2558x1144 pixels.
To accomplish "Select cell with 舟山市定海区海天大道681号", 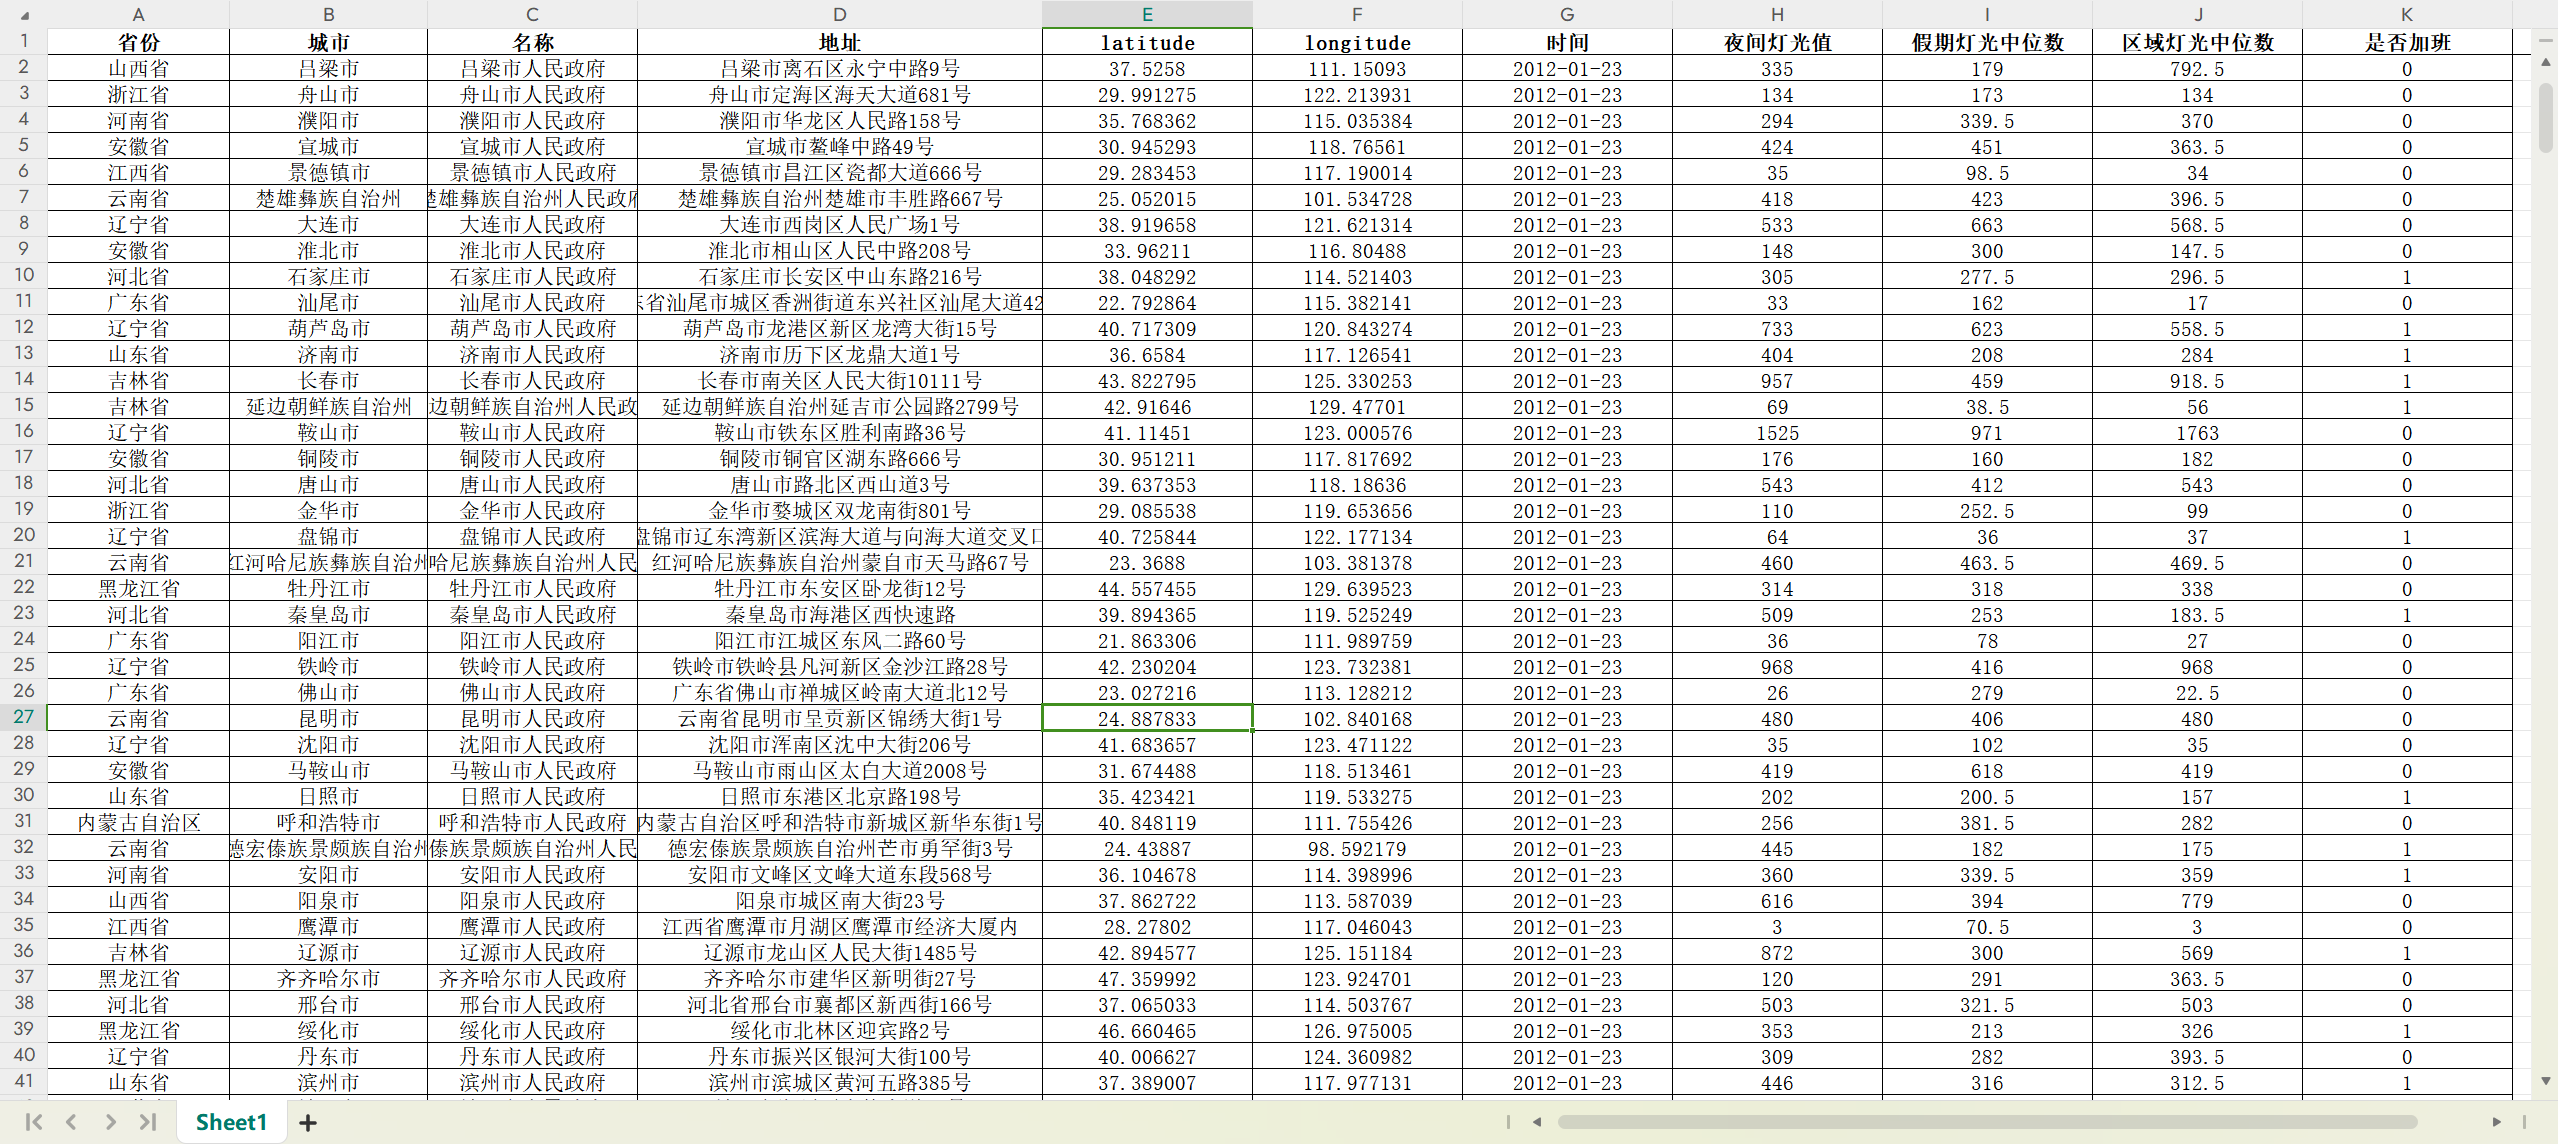I will pos(840,95).
